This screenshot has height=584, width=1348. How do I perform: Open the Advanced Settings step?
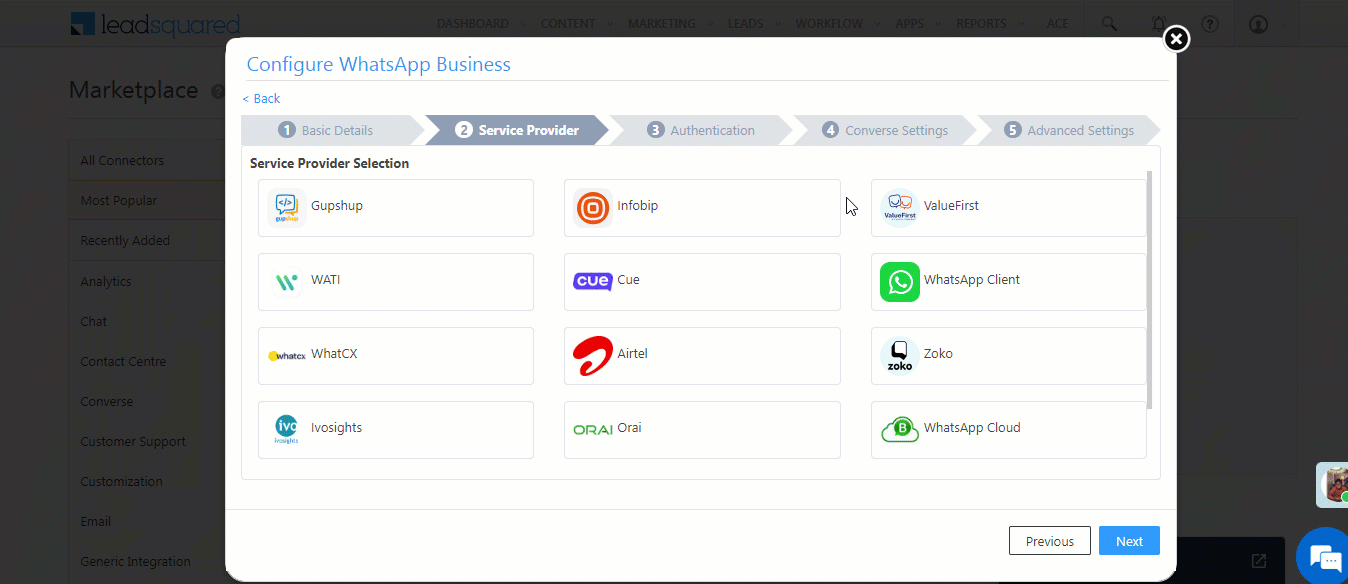(x=1070, y=130)
